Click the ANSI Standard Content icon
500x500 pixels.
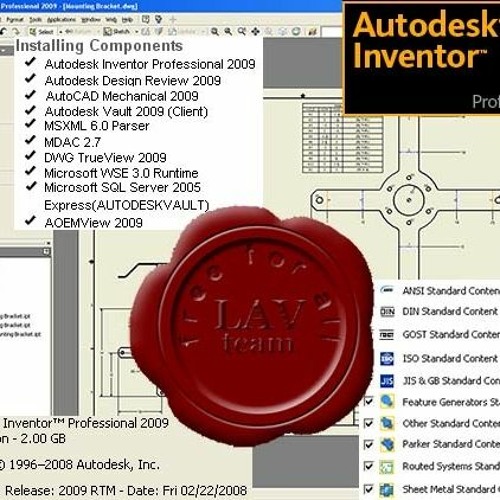point(387,290)
